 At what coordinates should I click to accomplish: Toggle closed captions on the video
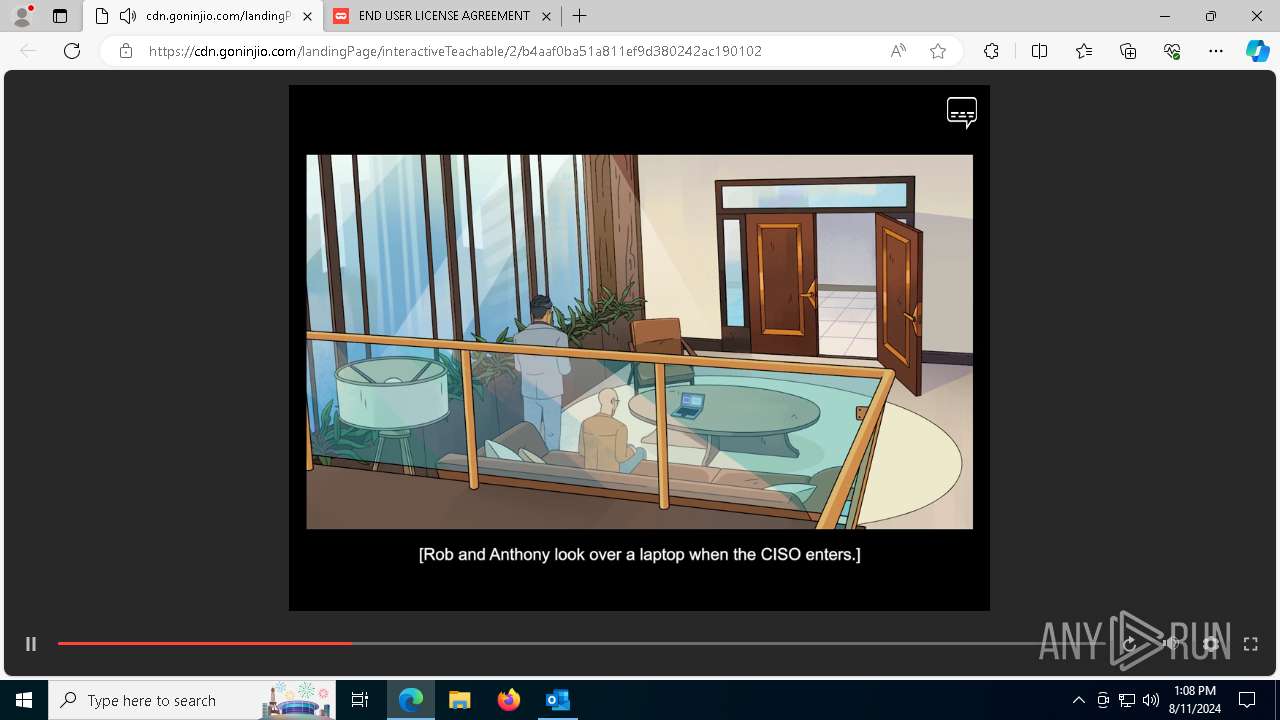(x=962, y=112)
